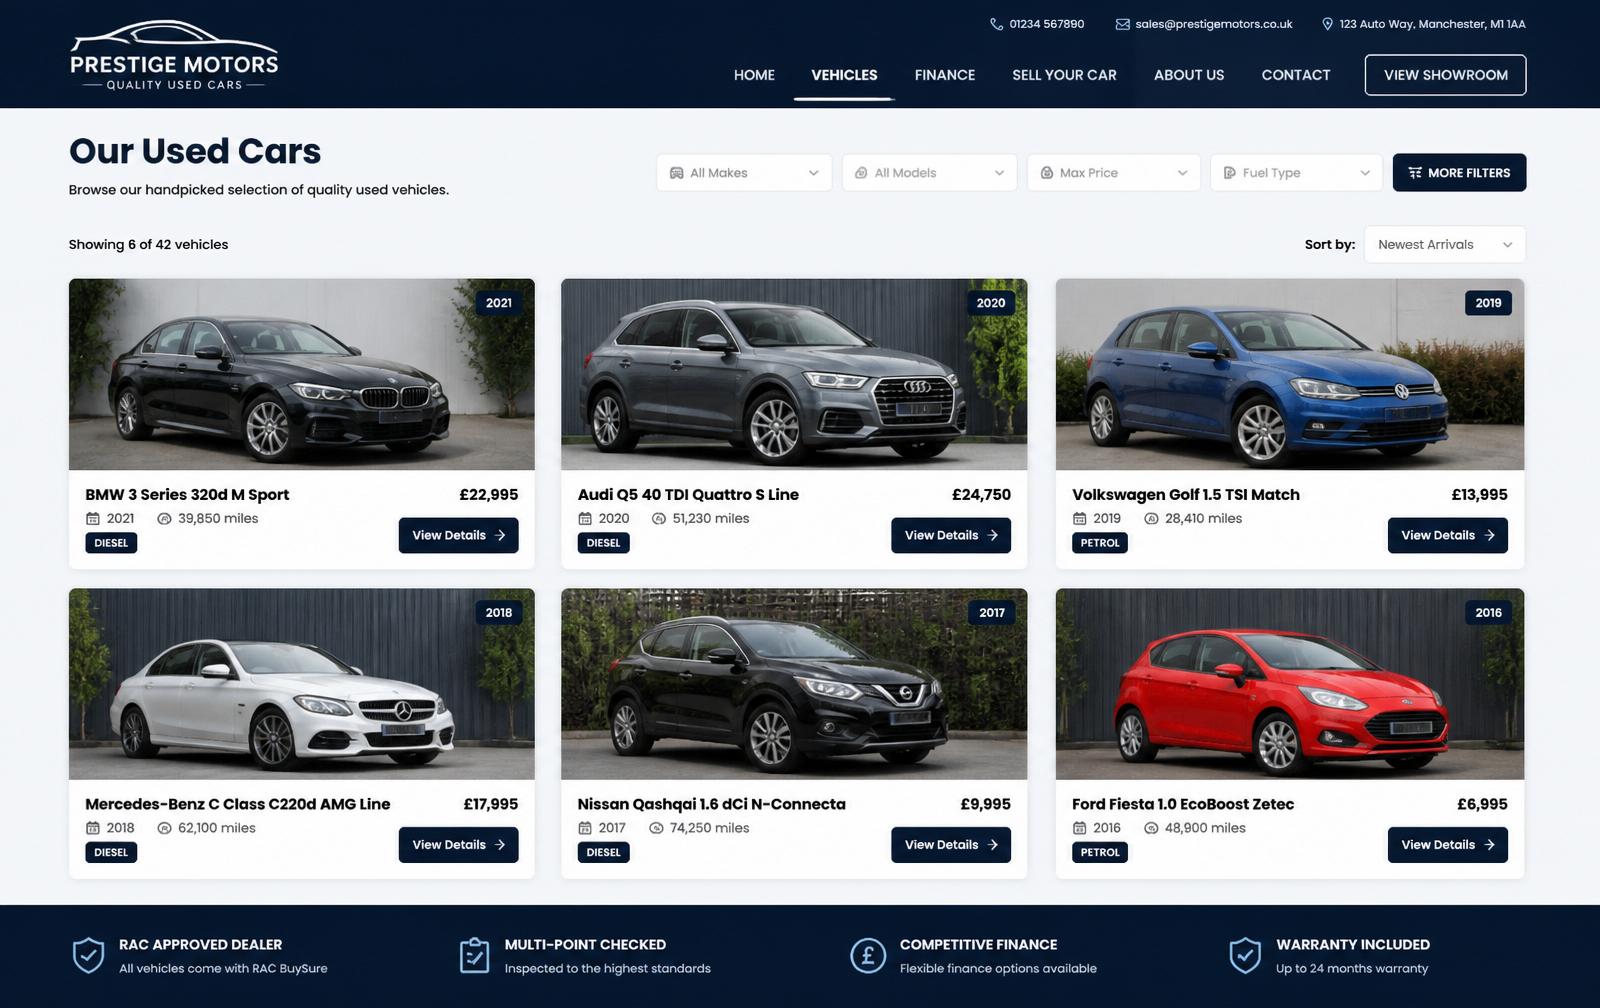Screen dimensions: 1600x1008
Task: Click calendar icon on BMW 3 Series card
Action: (93, 519)
